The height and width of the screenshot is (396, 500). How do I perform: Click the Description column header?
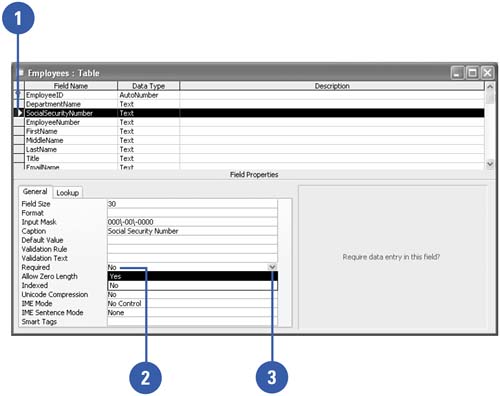tap(332, 86)
